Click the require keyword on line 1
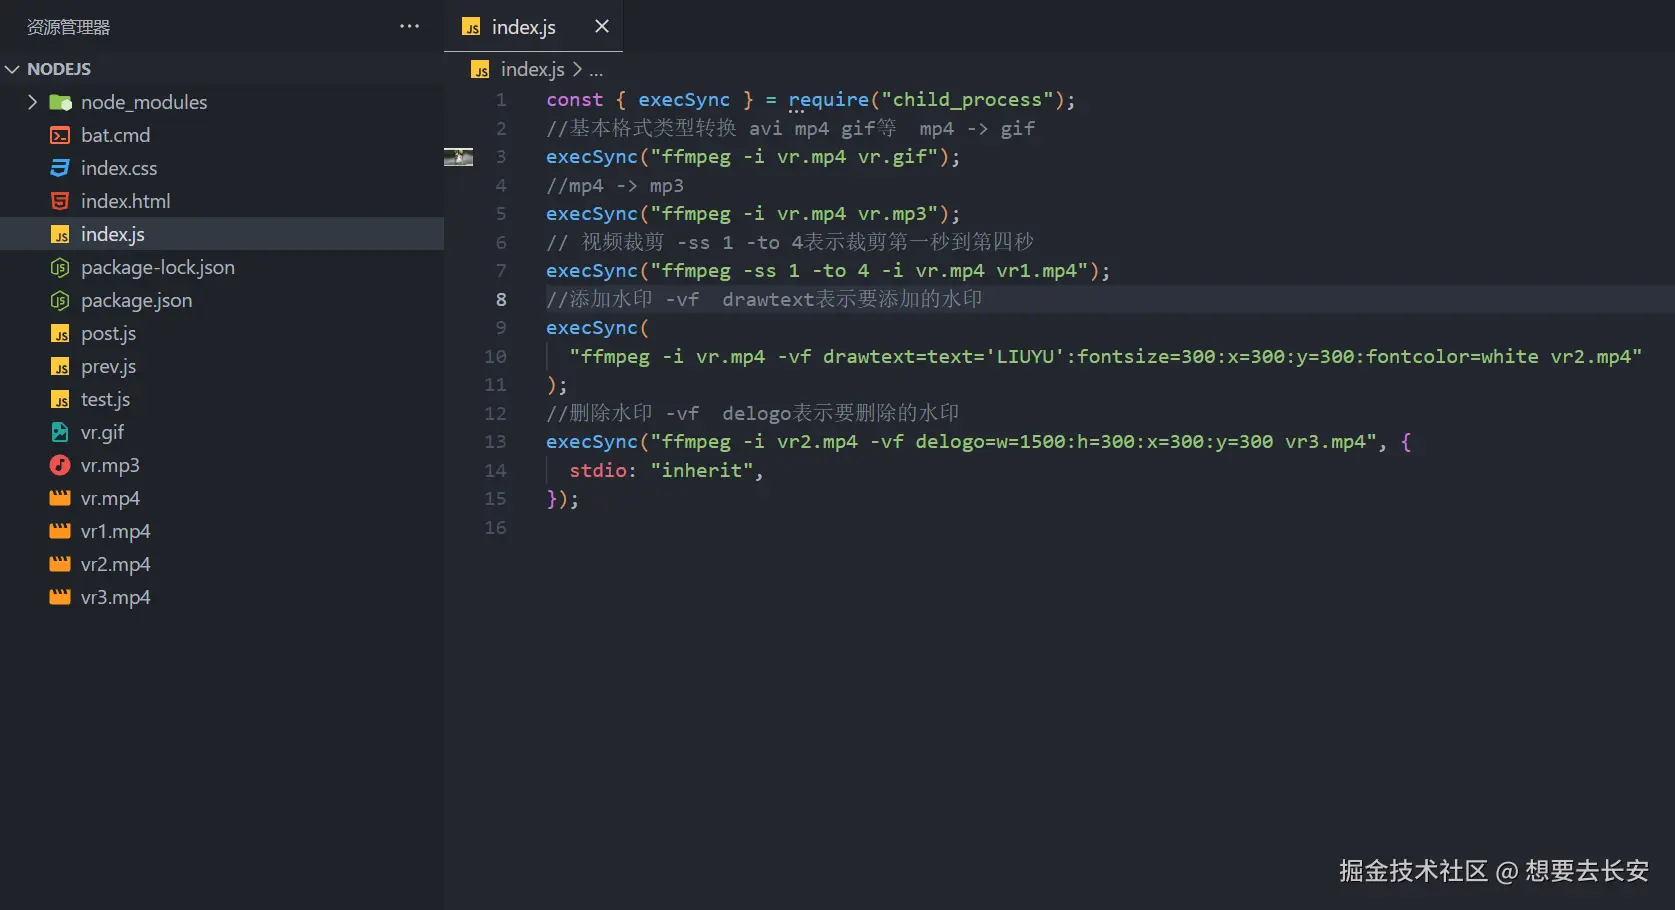This screenshot has height=910, width=1675. [x=829, y=100]
